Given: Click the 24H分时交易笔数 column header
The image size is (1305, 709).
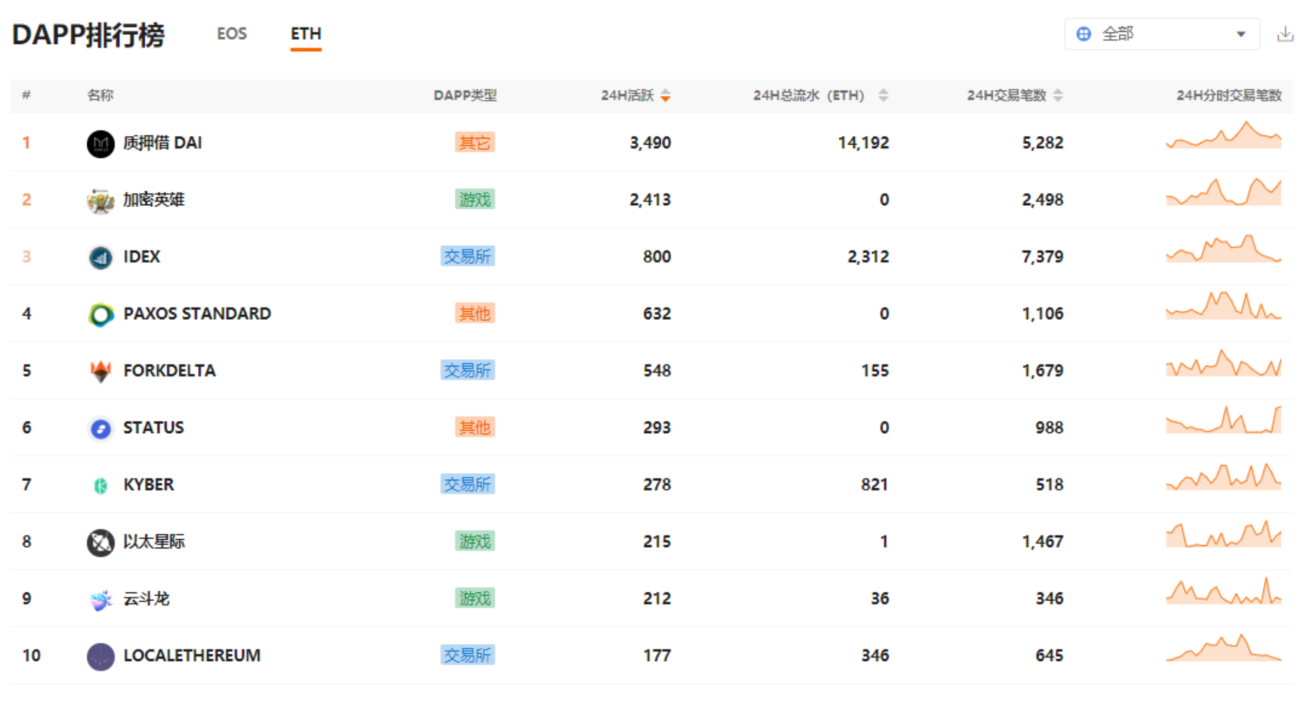Looking at the screenshot, I should [x=1229, y=96].
